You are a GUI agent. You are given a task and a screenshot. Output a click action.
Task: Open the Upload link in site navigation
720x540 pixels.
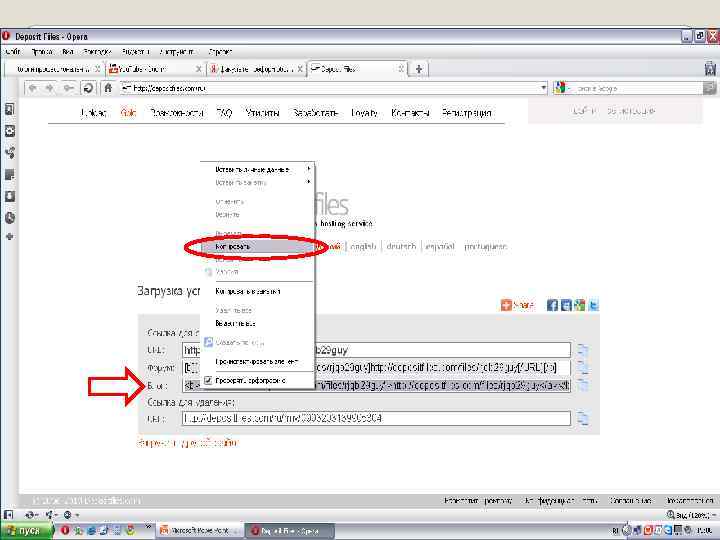coord(94,112)
